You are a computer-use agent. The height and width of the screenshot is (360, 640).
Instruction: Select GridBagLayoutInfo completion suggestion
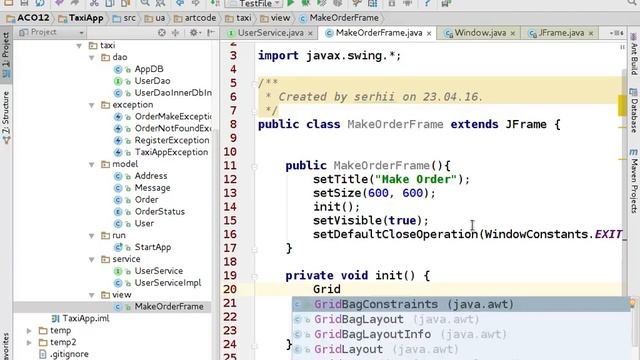click(461, 334)
